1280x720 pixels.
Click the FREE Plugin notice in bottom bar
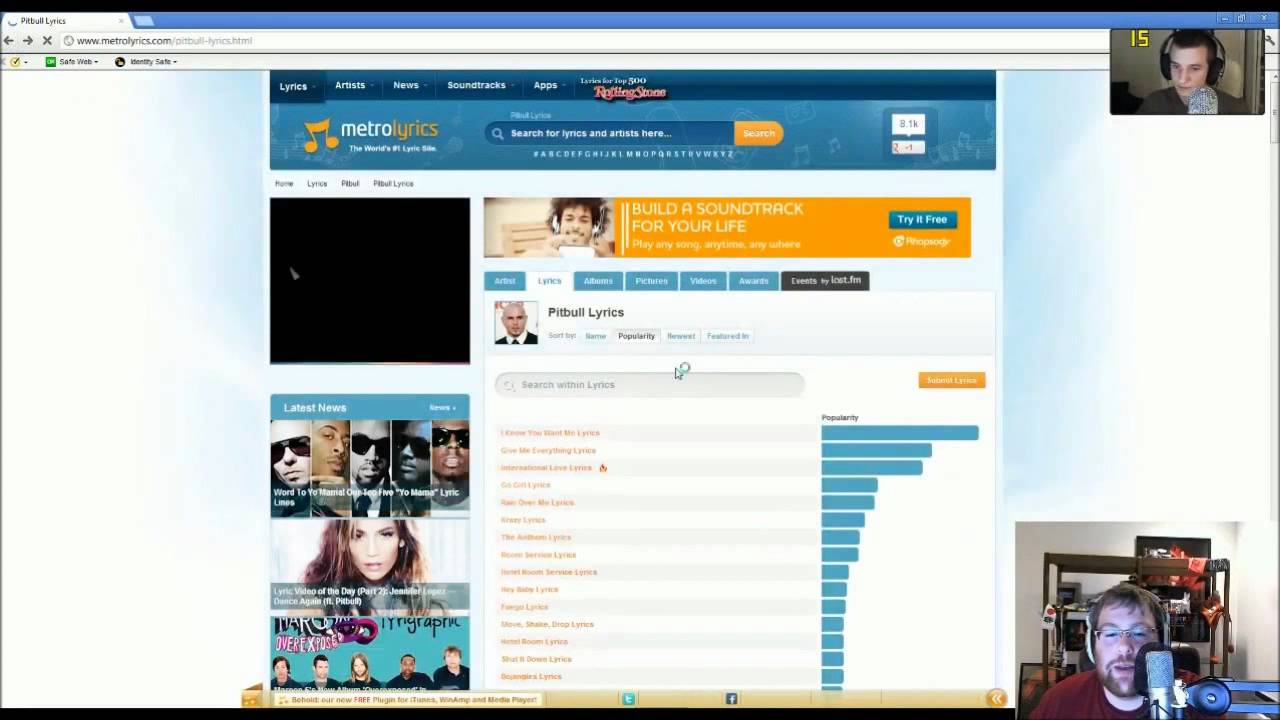[407, 700]
